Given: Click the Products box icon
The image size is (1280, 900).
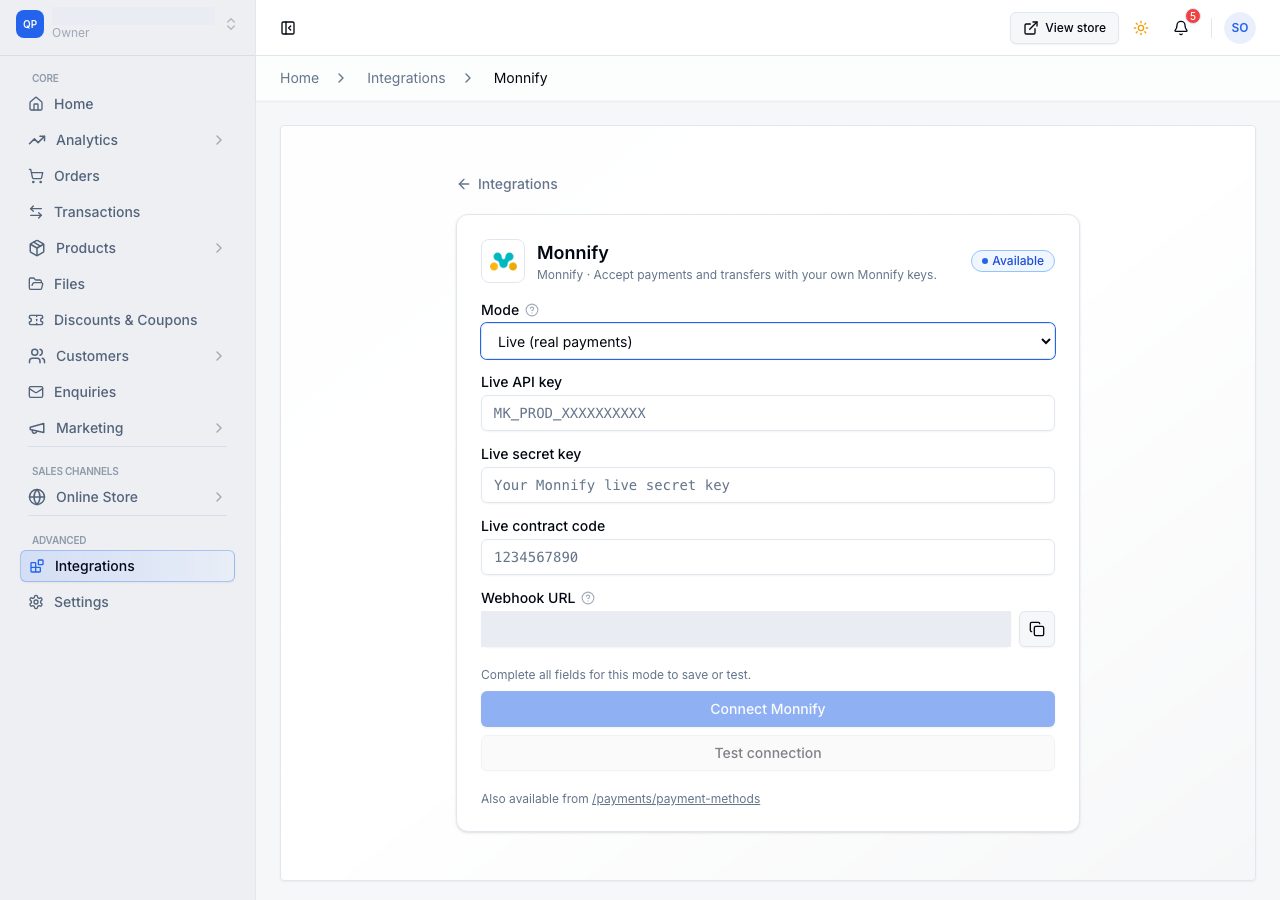Looking at the screenshot, I should pyautogui.click(x=37, y=248).
